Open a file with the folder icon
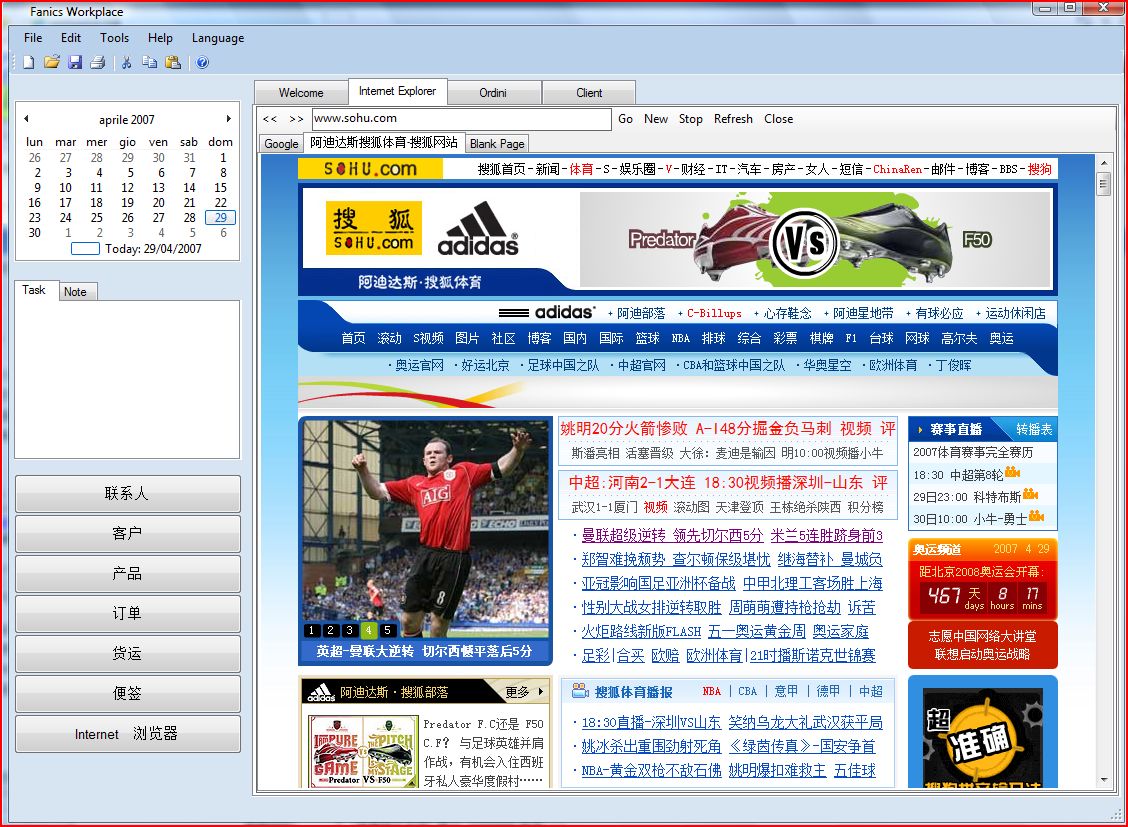Viewport: 1128px width, 827px height. pos(51,63)
